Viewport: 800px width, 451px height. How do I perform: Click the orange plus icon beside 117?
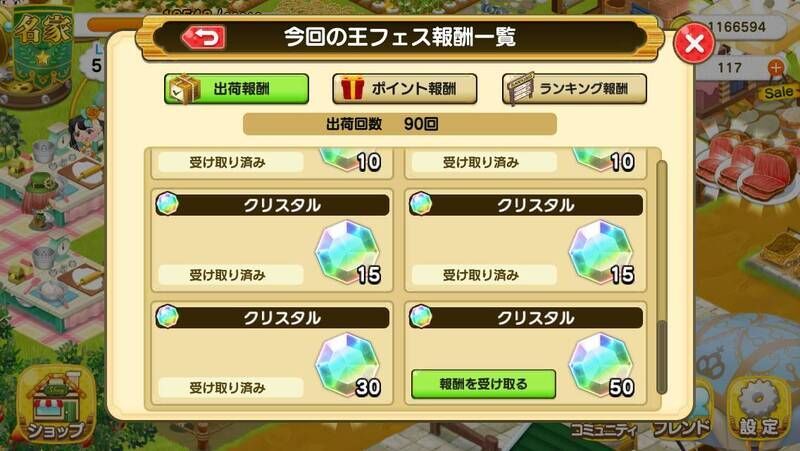click(x=776, y=67)
